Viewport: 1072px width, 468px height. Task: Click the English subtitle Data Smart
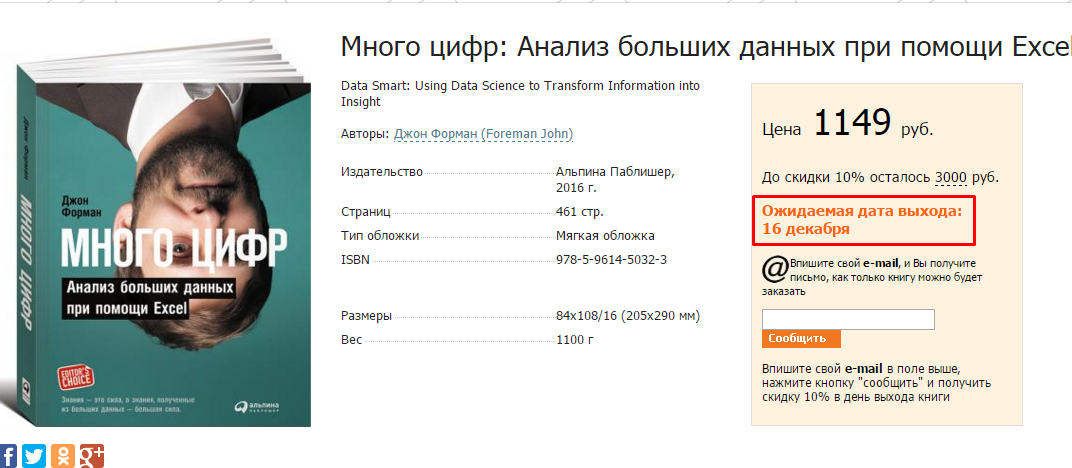(520, 93)
